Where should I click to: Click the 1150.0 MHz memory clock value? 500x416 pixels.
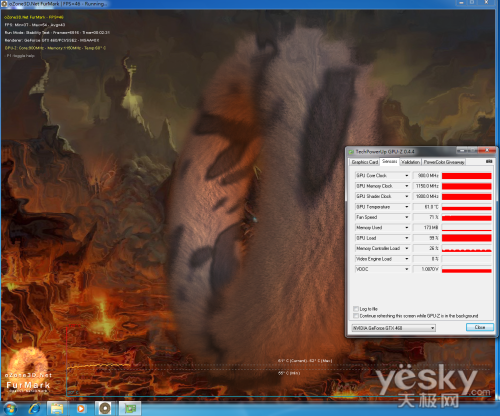427,186
